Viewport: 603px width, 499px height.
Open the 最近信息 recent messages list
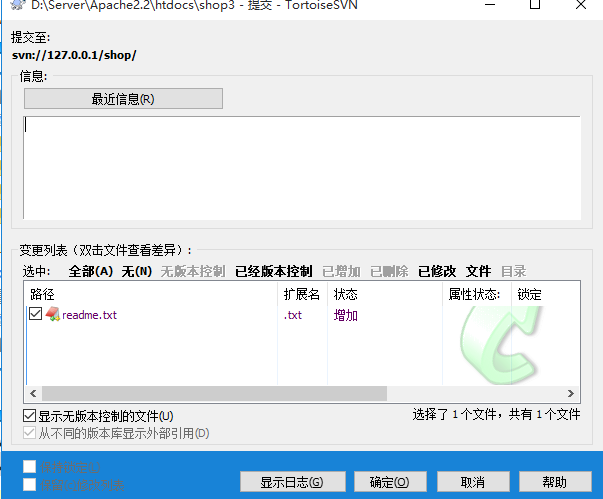[123, 99]
